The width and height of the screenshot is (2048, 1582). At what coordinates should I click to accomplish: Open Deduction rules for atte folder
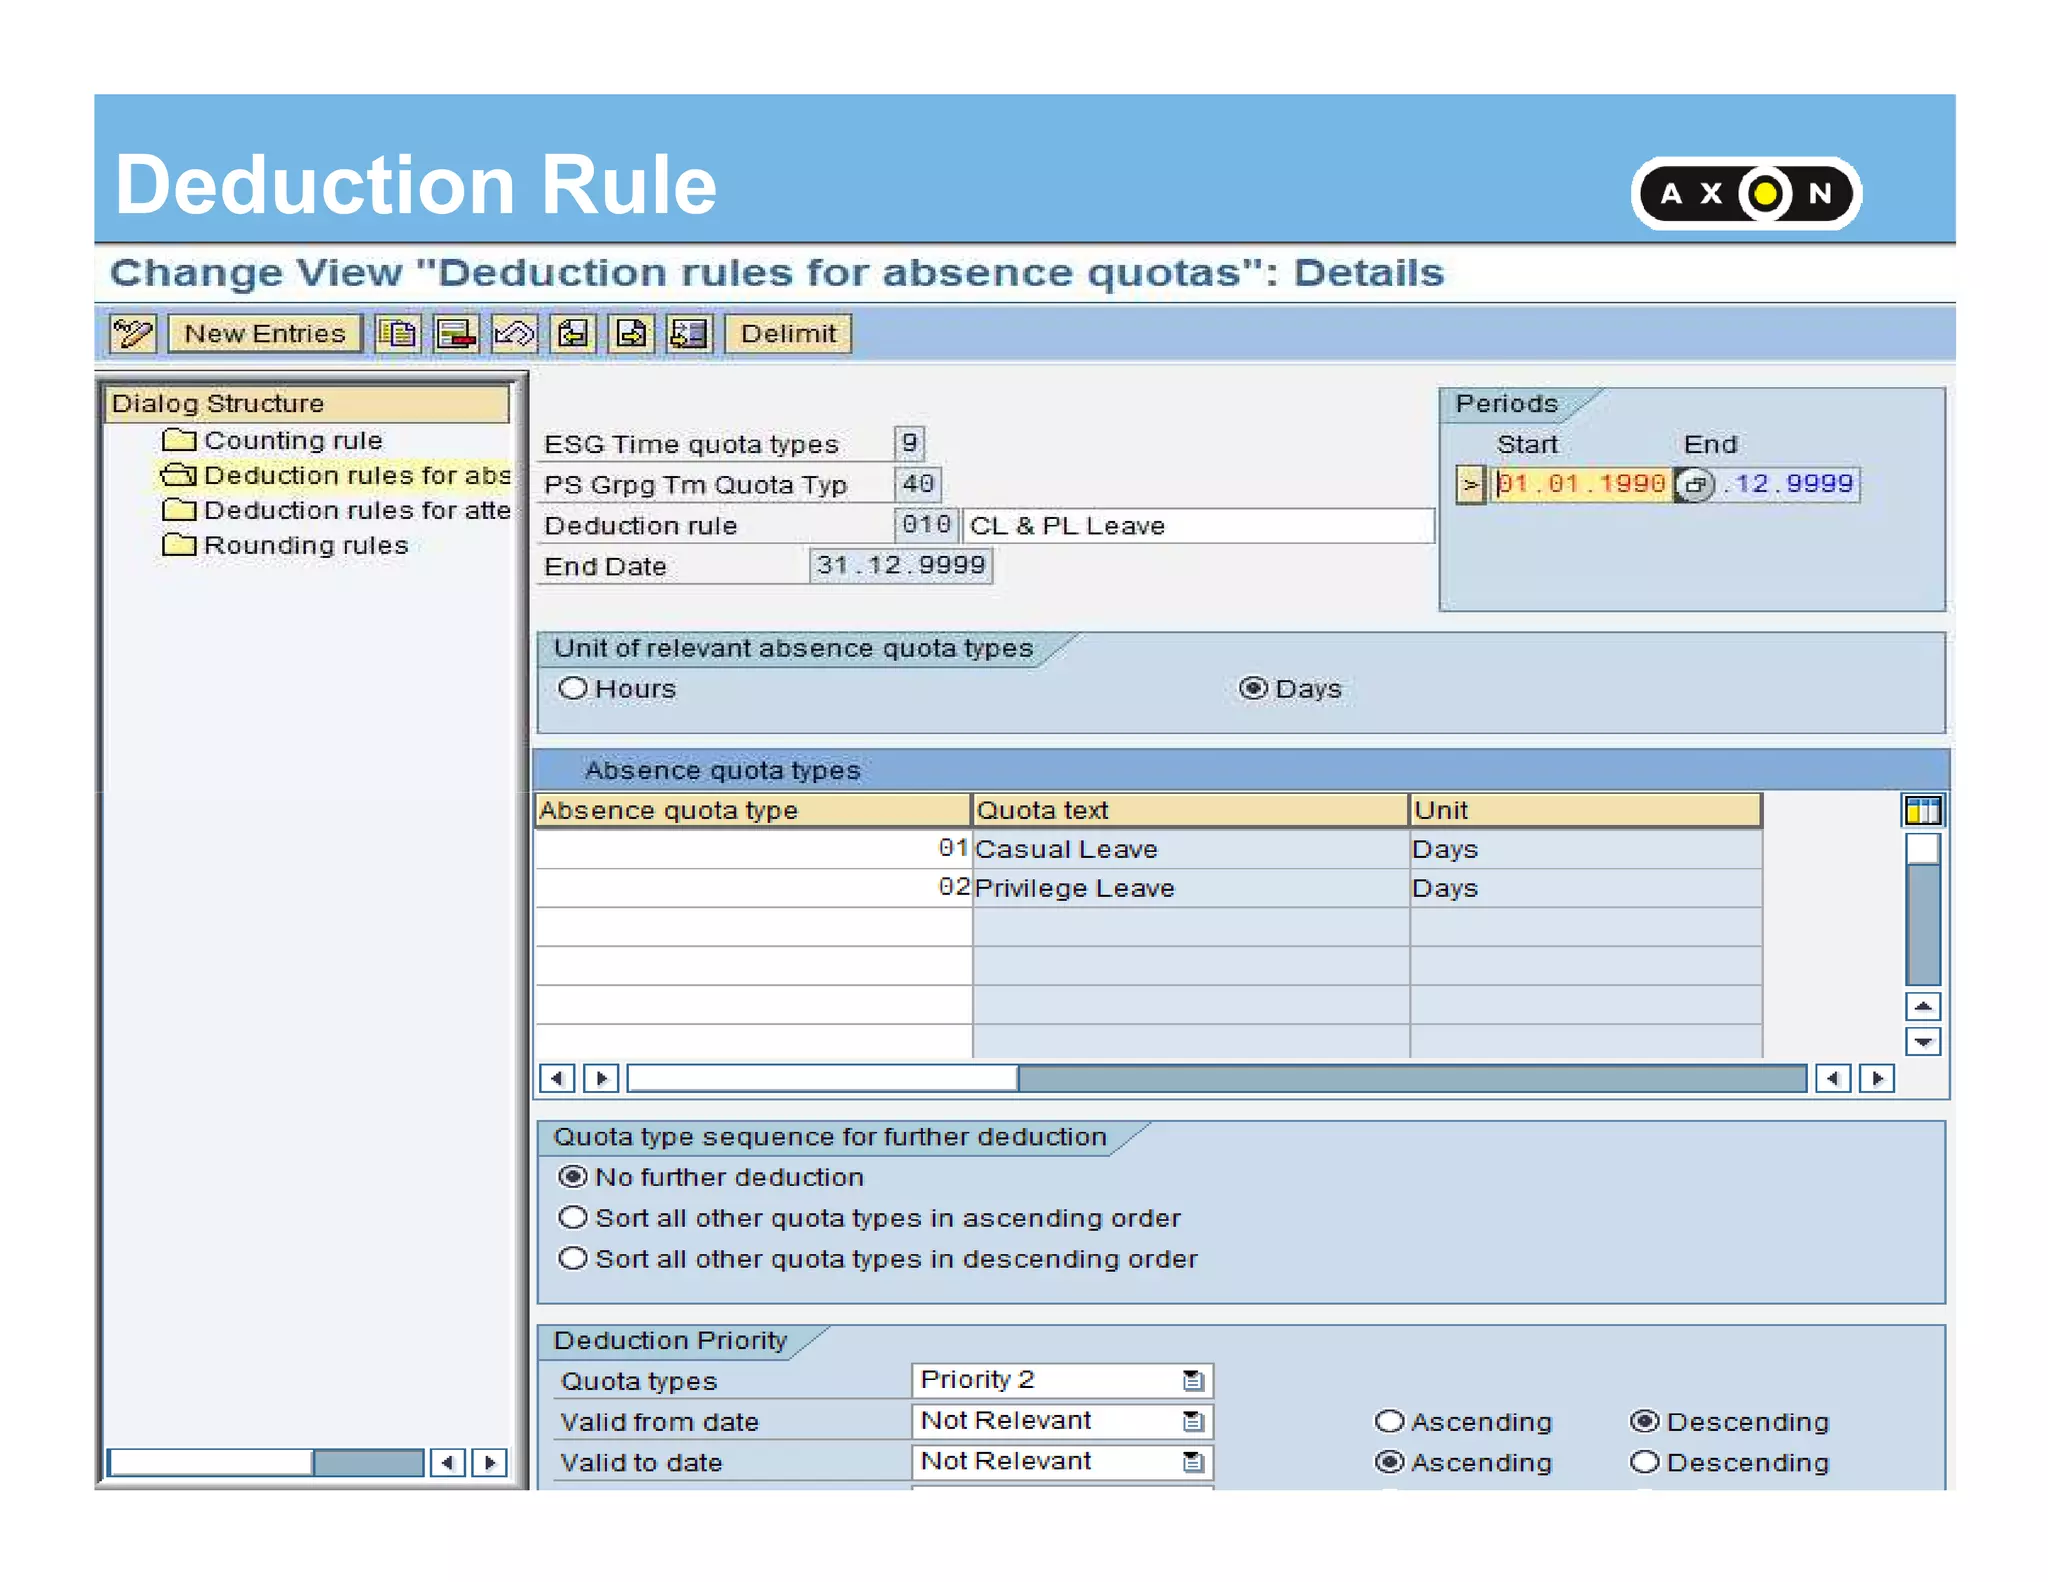[x=336, y=510]
